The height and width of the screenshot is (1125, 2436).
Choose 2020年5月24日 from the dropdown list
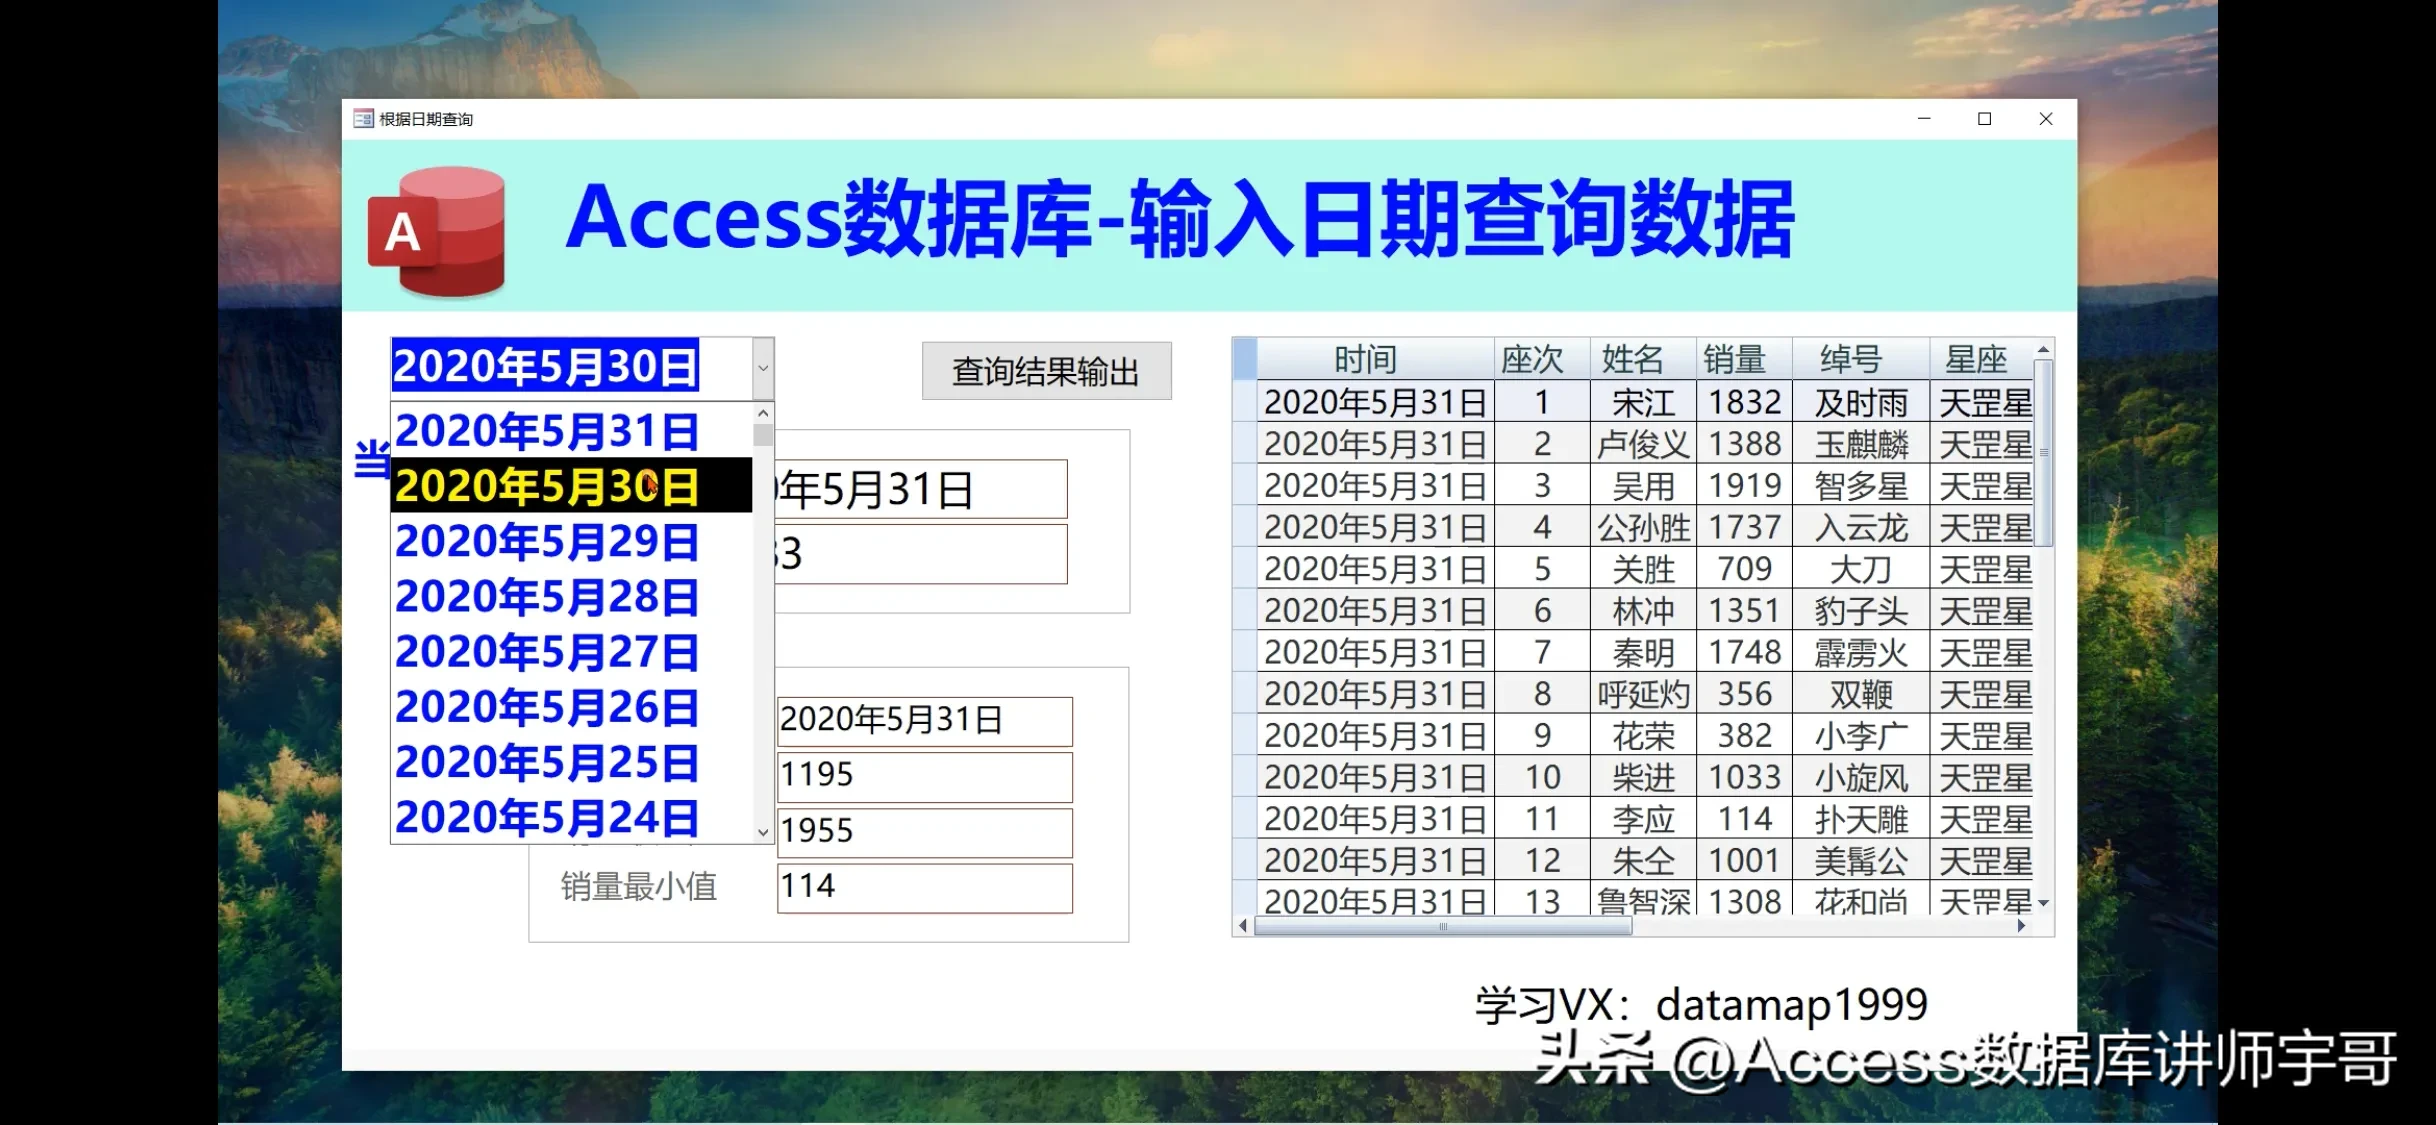571,817
